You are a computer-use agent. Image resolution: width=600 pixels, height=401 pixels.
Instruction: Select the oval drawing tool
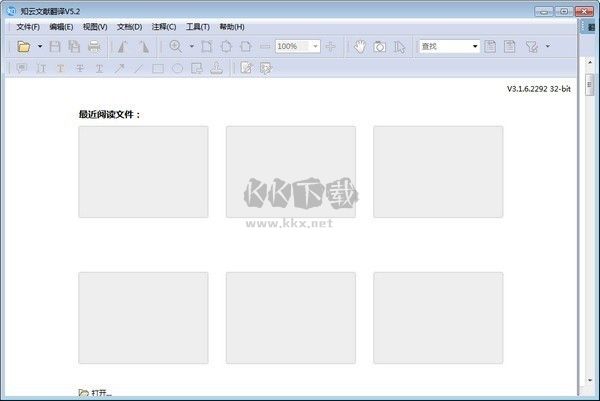[177, 68]
